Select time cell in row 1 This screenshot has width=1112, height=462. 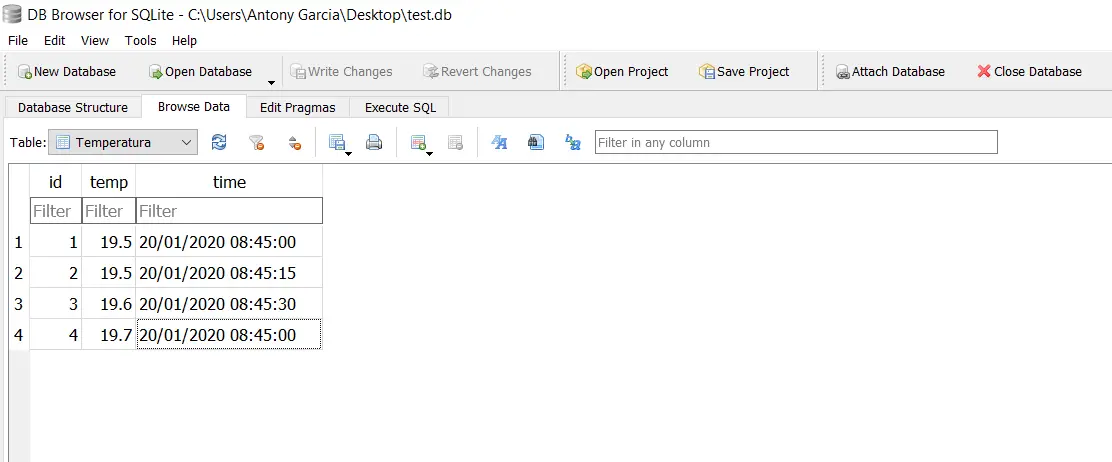[x=229, y=243]
